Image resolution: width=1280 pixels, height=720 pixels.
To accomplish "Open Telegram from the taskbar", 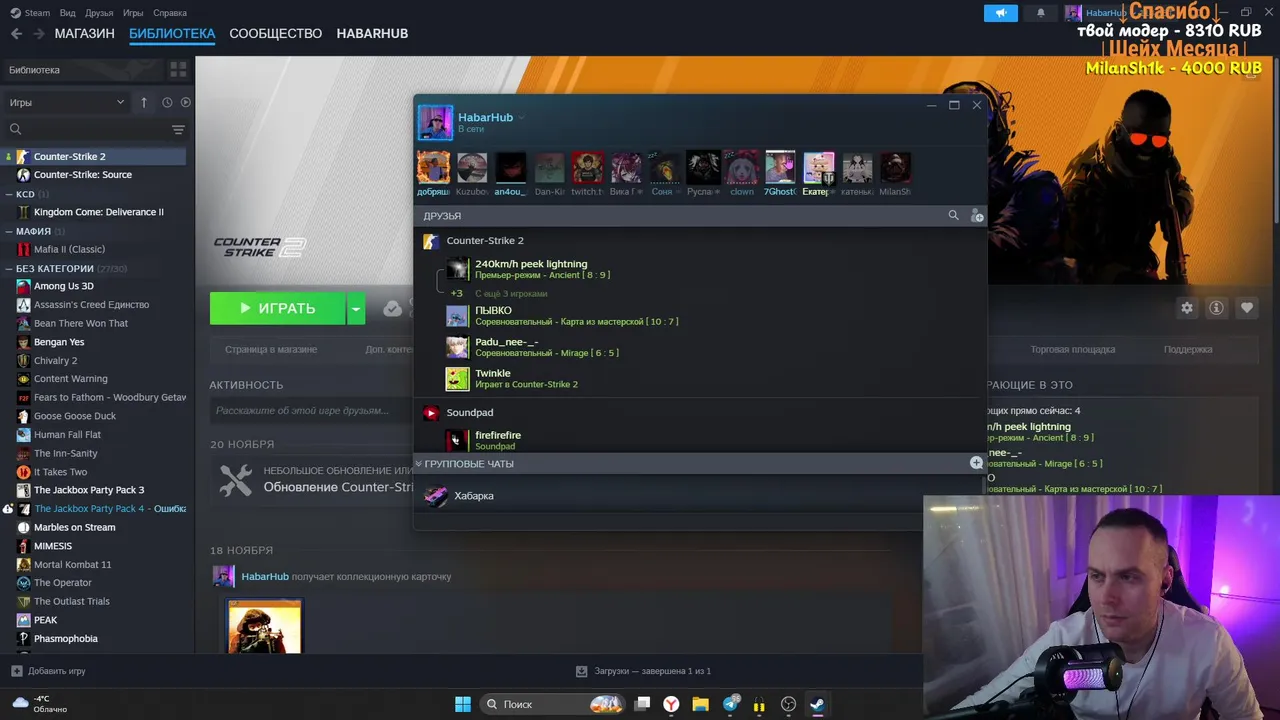I will [731, 704].
